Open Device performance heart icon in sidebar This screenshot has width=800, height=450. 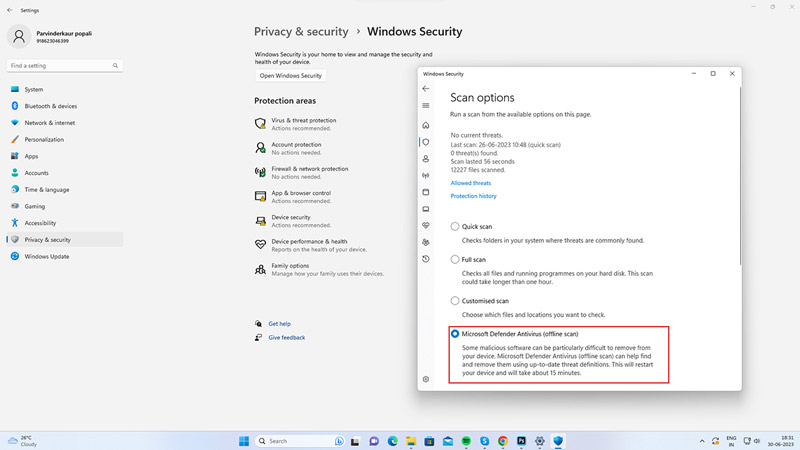click(x=426, y=226)
